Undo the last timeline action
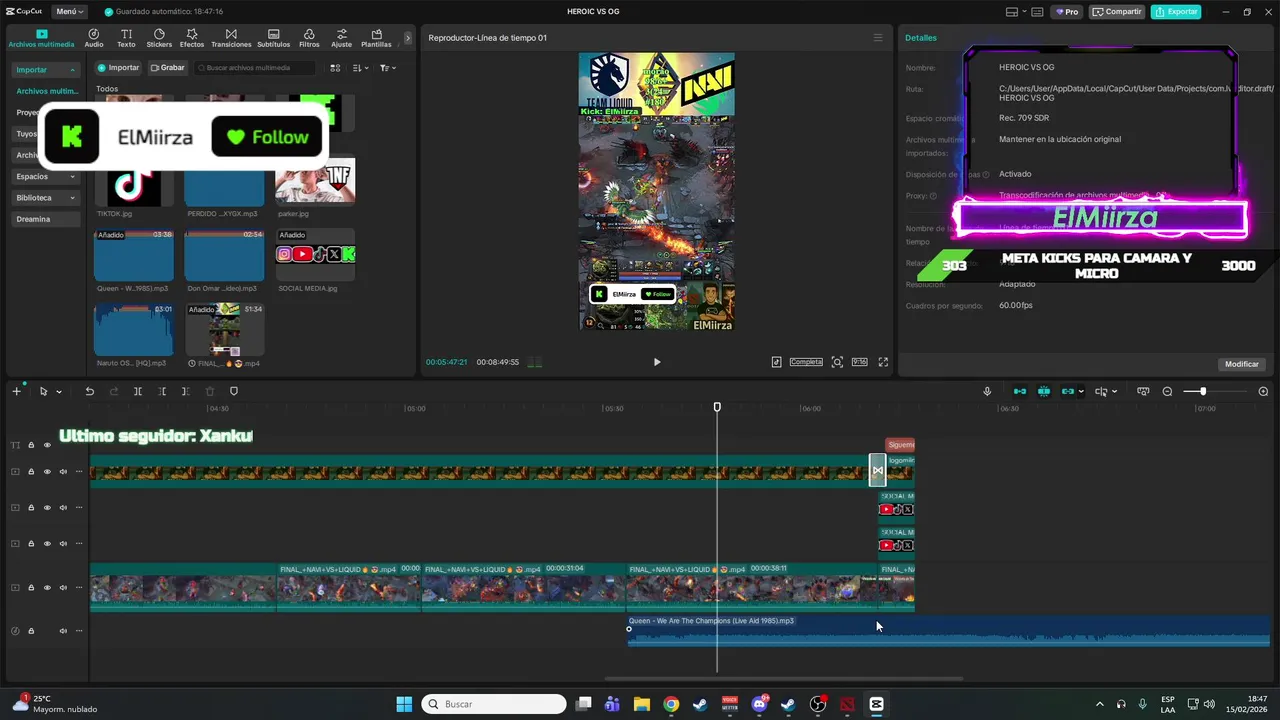 pos(89,391)
